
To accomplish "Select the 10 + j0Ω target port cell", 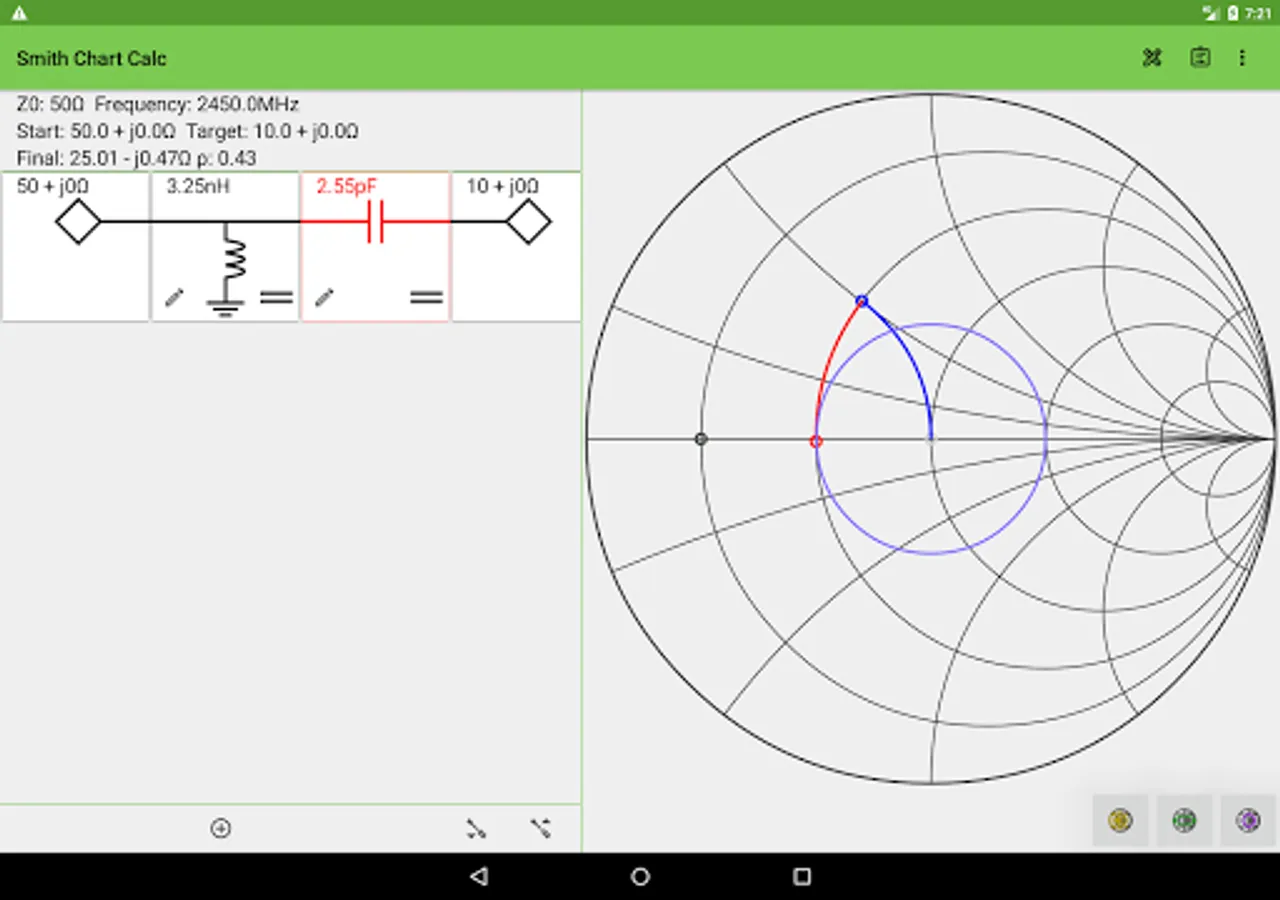I will point(516,247).
